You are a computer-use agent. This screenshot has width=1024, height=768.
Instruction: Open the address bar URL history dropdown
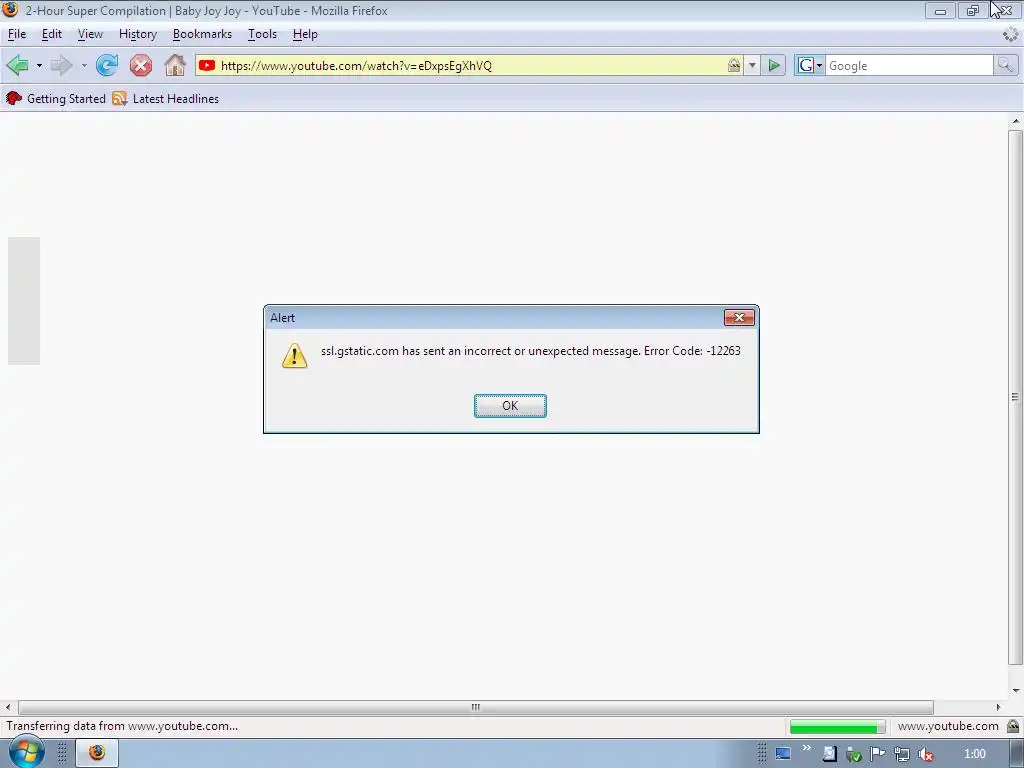pos(752,65)
